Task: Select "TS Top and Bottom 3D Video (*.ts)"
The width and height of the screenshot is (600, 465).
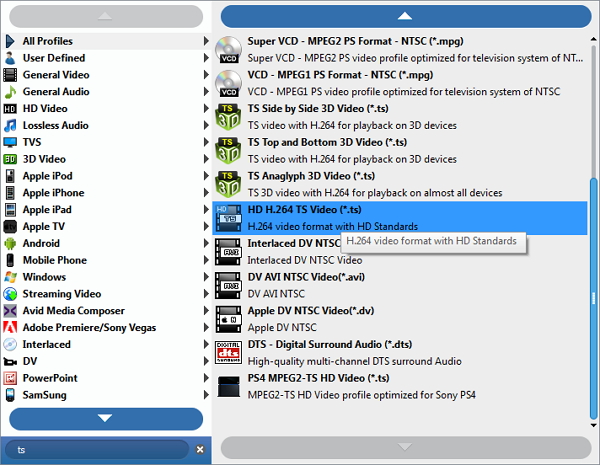Action: click(327, 142)
